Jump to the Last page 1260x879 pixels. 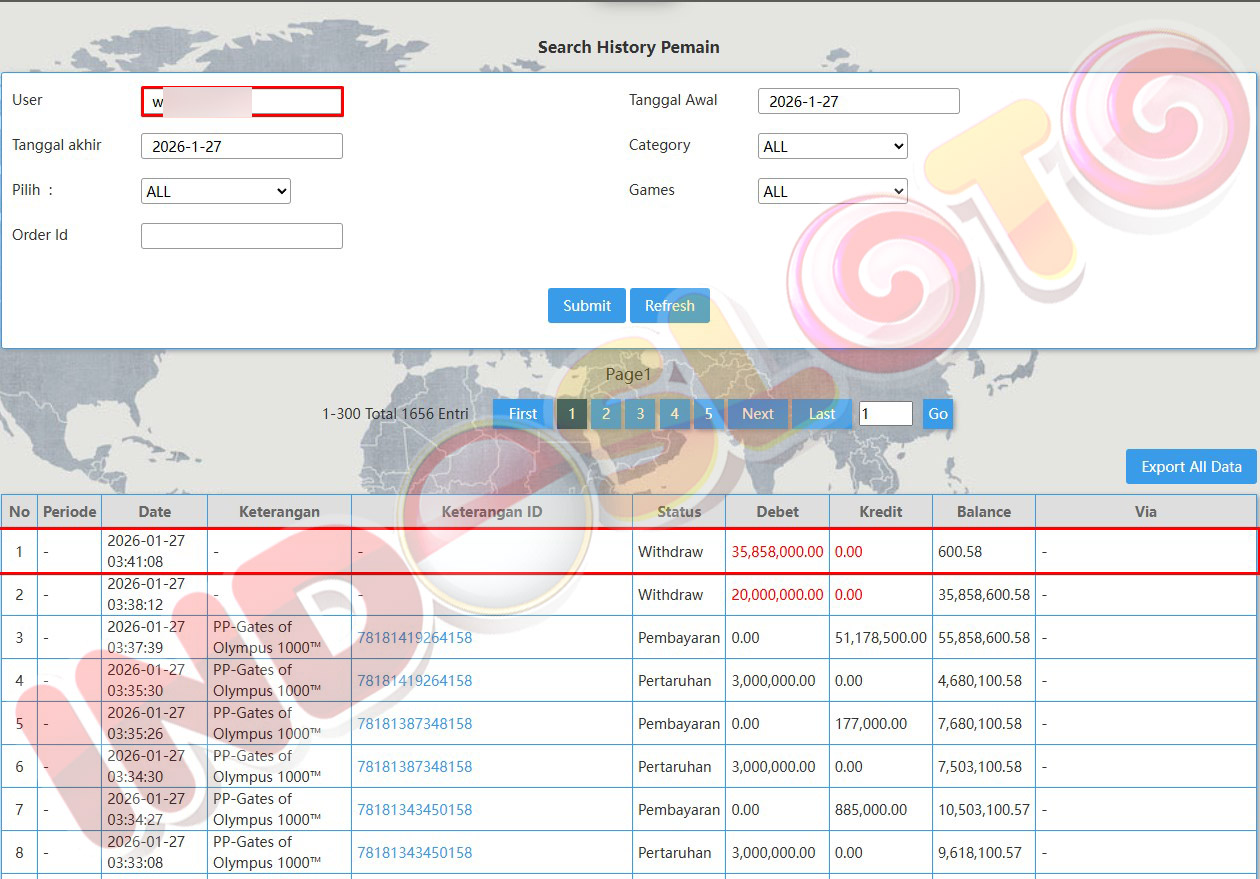[x=821, y=414]
